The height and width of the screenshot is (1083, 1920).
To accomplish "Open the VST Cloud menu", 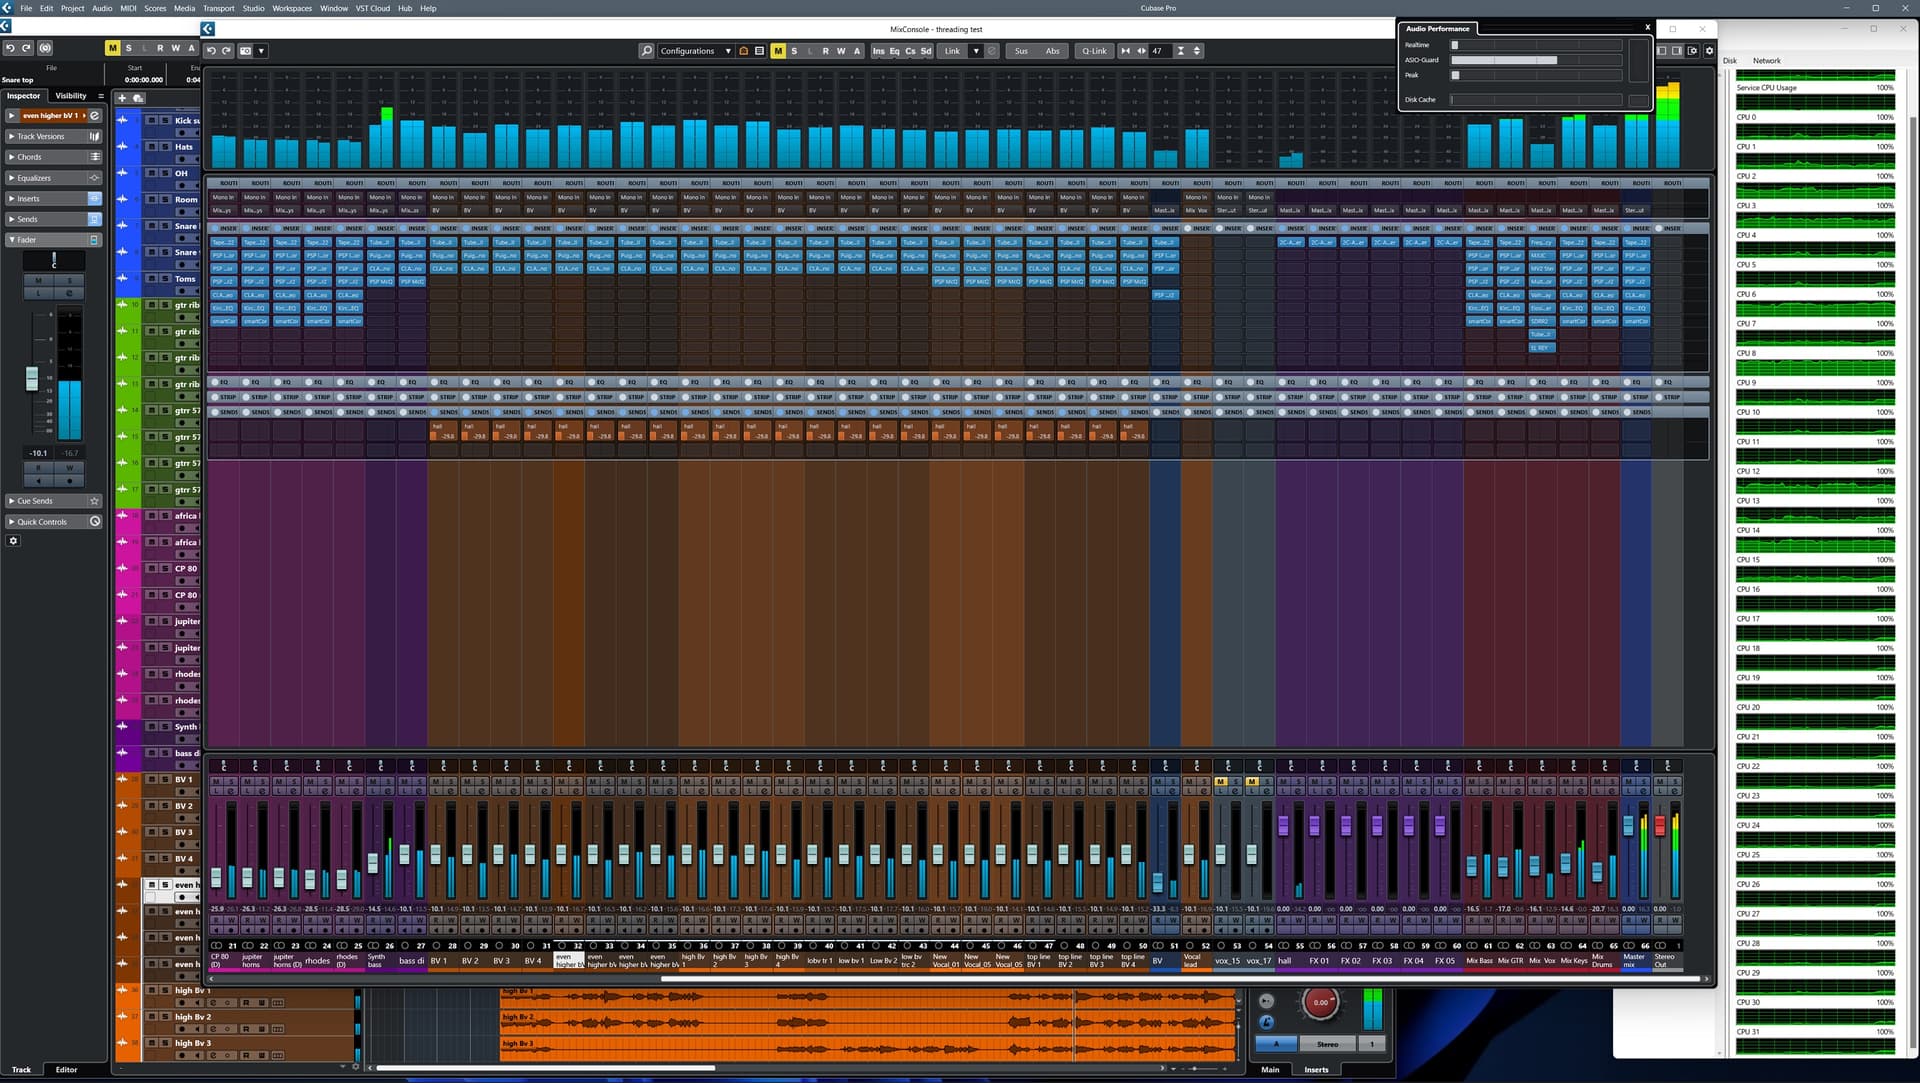I will pos(372,8).
